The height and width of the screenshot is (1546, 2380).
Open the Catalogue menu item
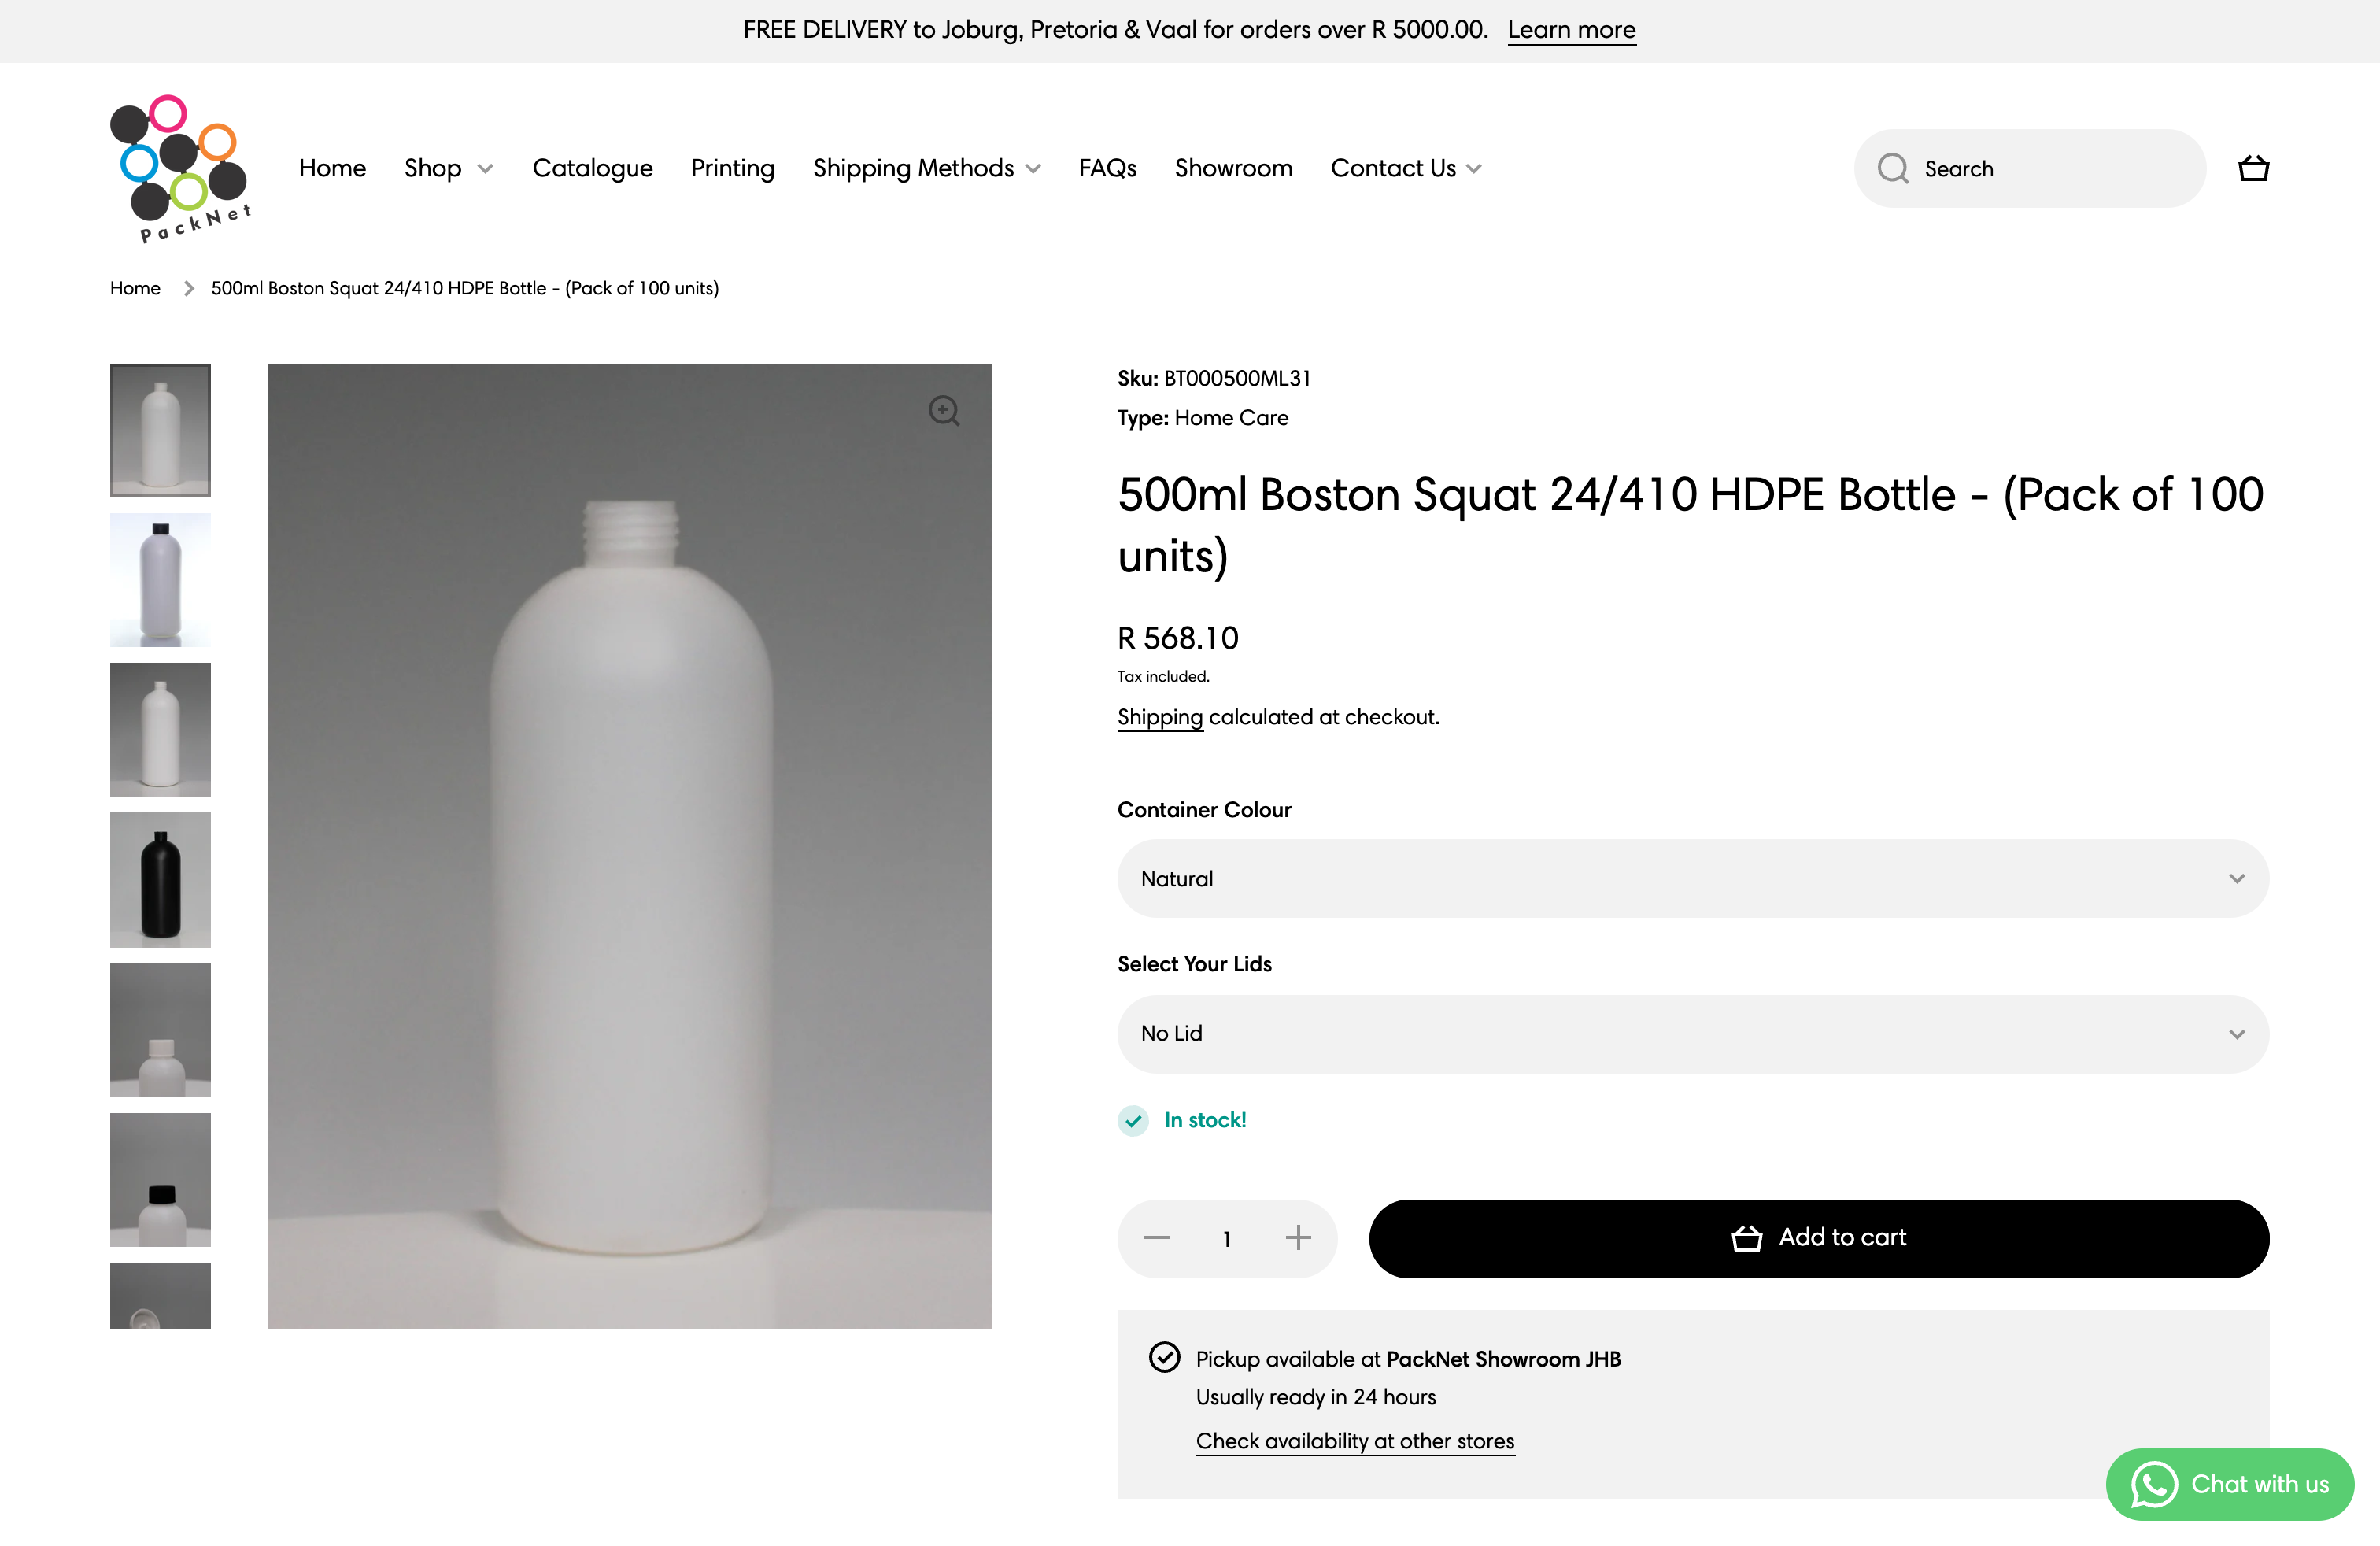[592, 168]
